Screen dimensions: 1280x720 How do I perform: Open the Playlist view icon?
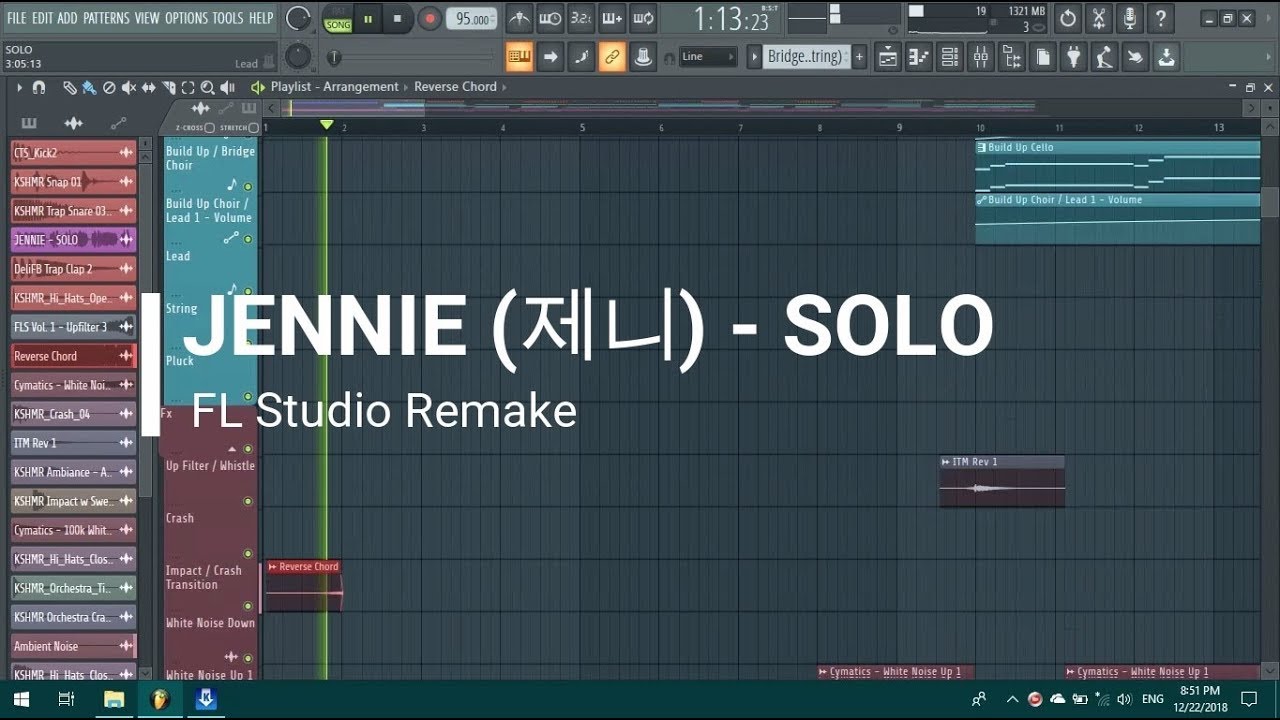tap(888, 57)
